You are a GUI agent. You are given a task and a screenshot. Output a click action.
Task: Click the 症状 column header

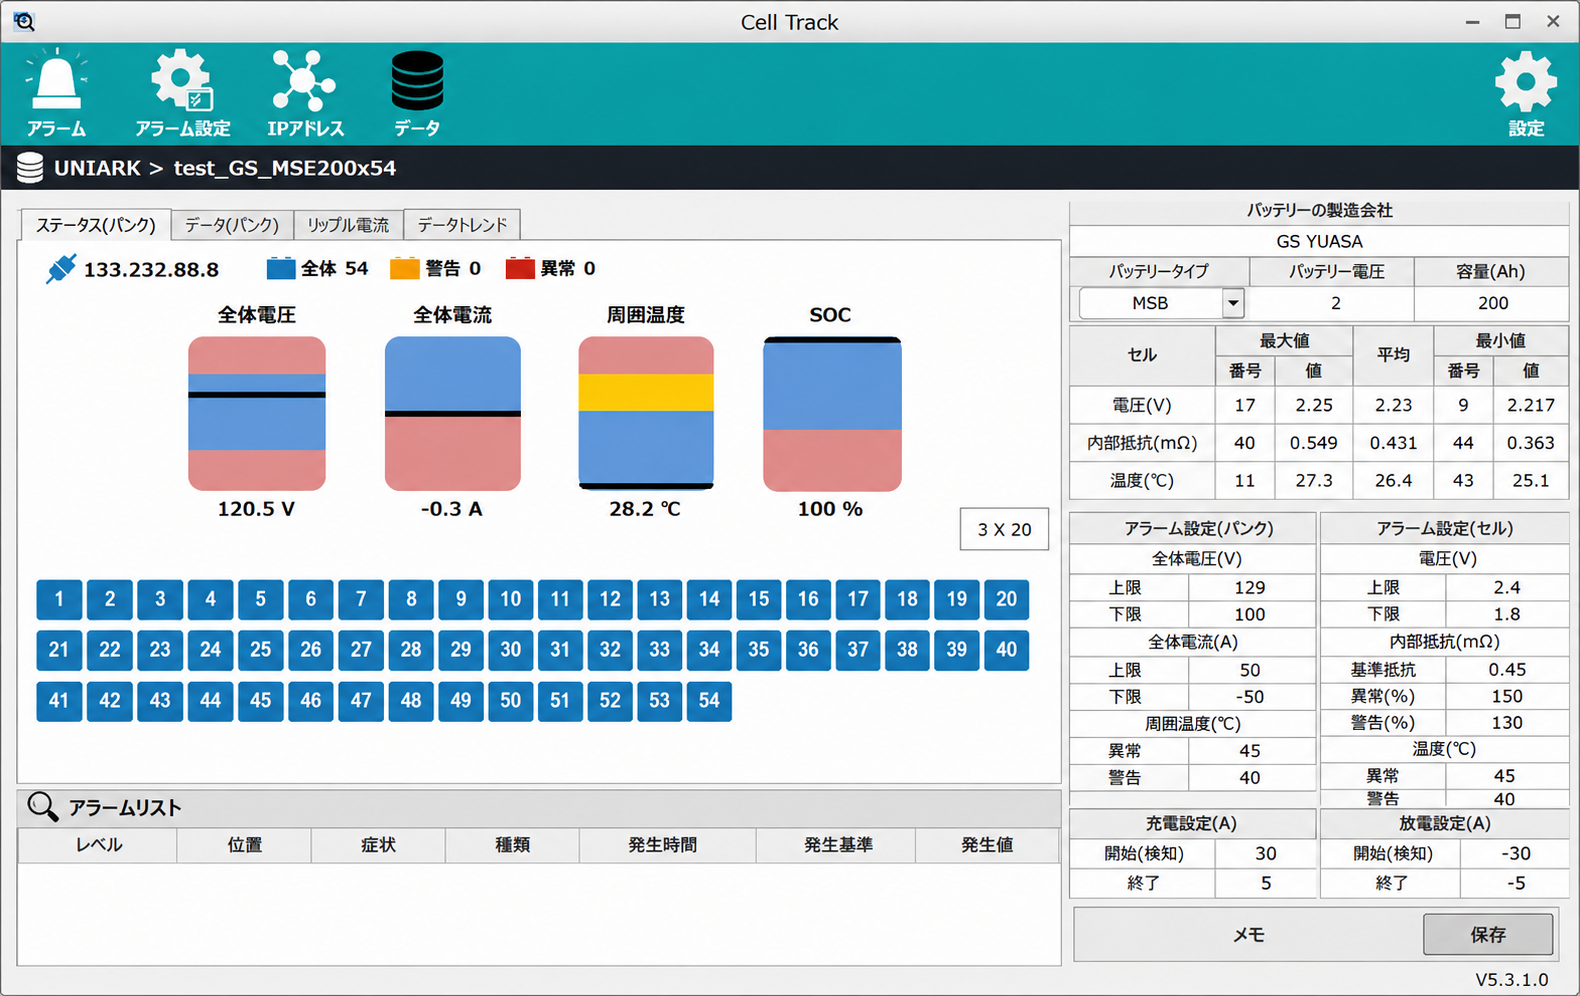point(378,845)
